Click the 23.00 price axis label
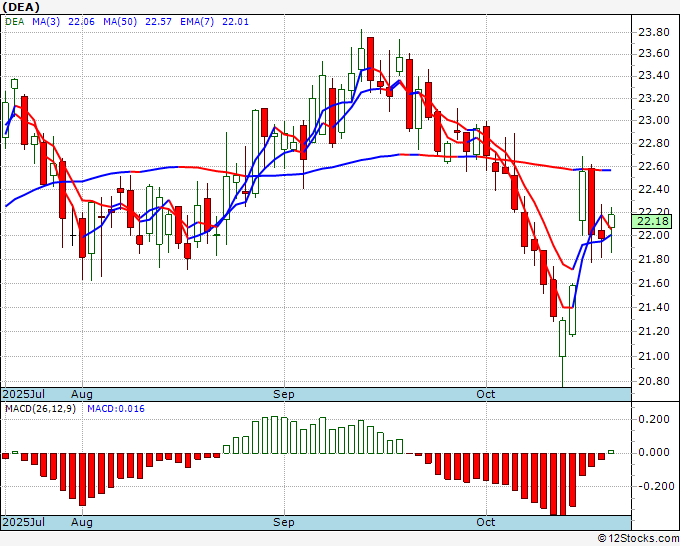 (653, 120)
